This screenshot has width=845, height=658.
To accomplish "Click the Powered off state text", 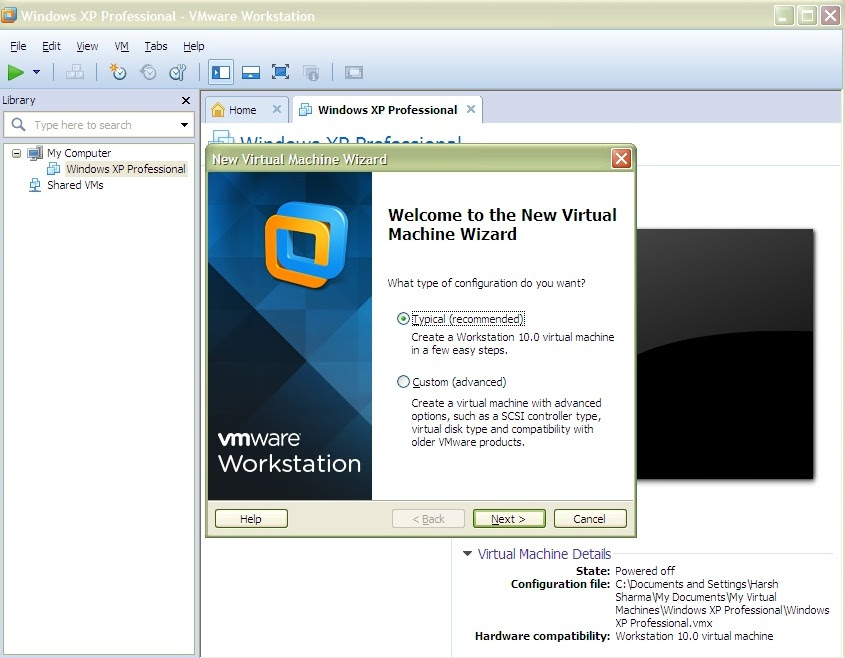I will point(645,571).
